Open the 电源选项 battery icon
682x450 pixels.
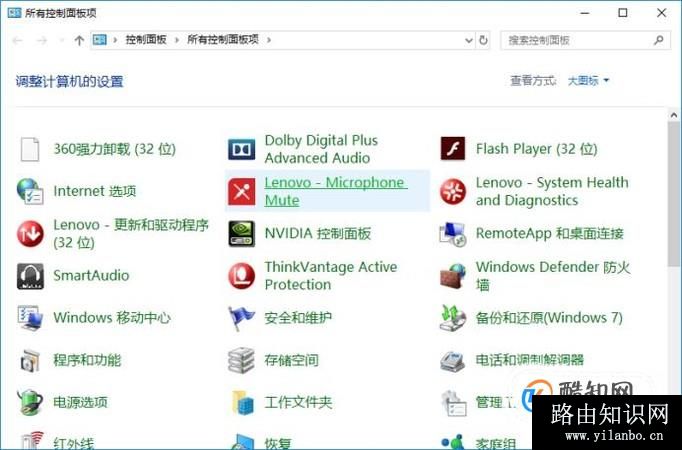point(30,402)
